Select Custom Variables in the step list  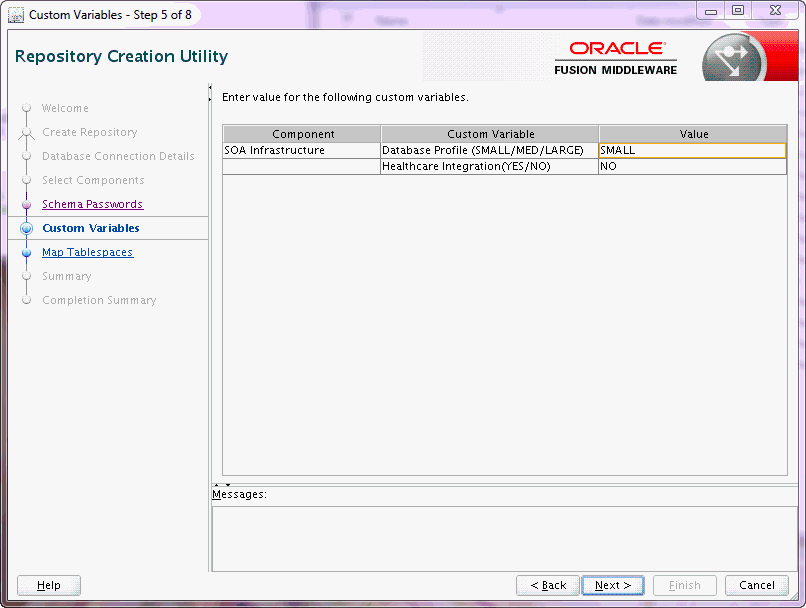[90, 228]
